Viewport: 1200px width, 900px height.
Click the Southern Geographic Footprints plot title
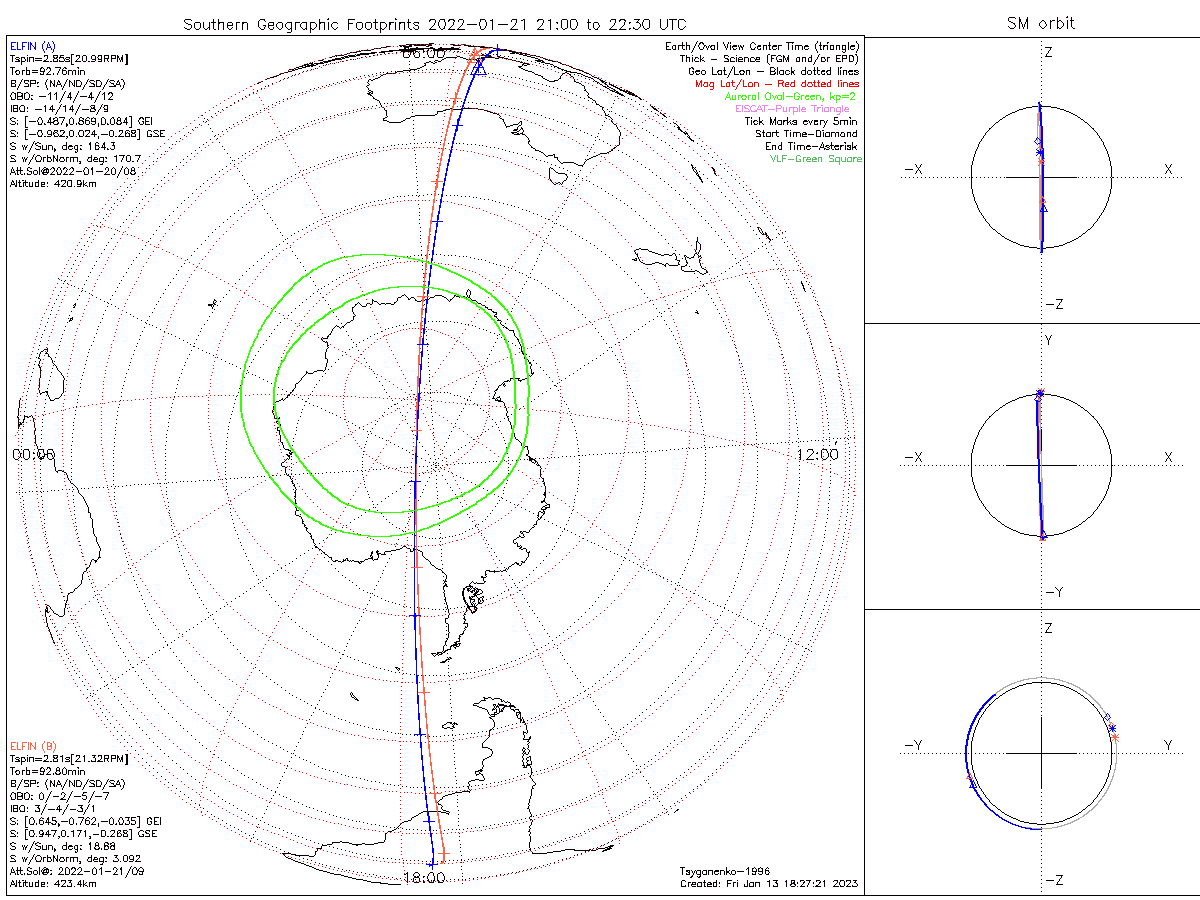click(436, 23)
